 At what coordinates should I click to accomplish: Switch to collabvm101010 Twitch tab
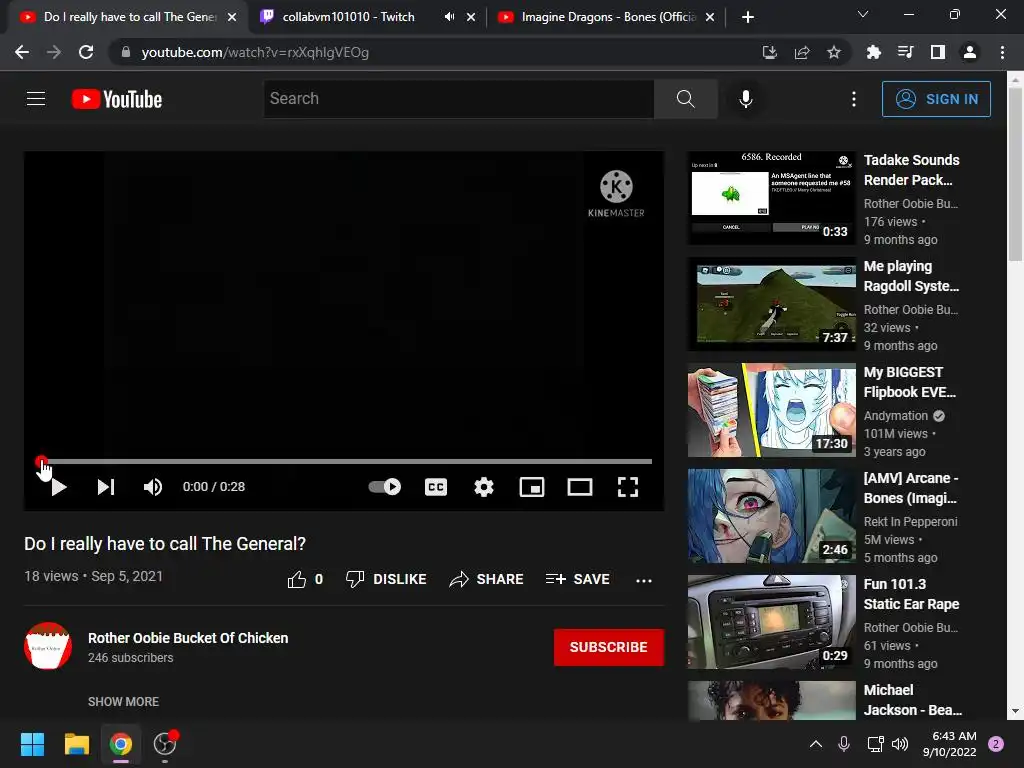click(348, 17)
